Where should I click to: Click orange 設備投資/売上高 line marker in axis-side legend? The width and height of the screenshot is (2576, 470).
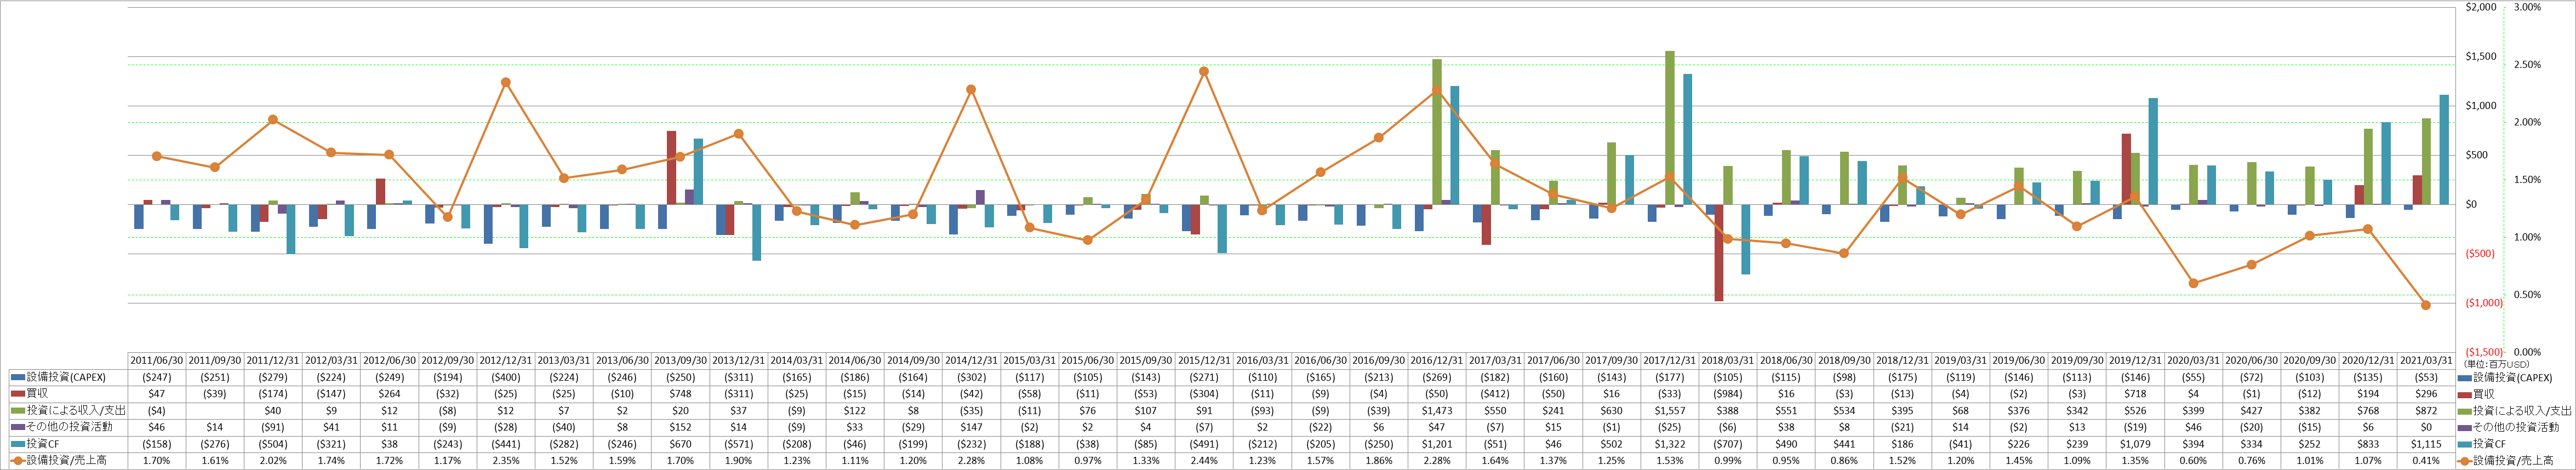tap(2465, 460)
